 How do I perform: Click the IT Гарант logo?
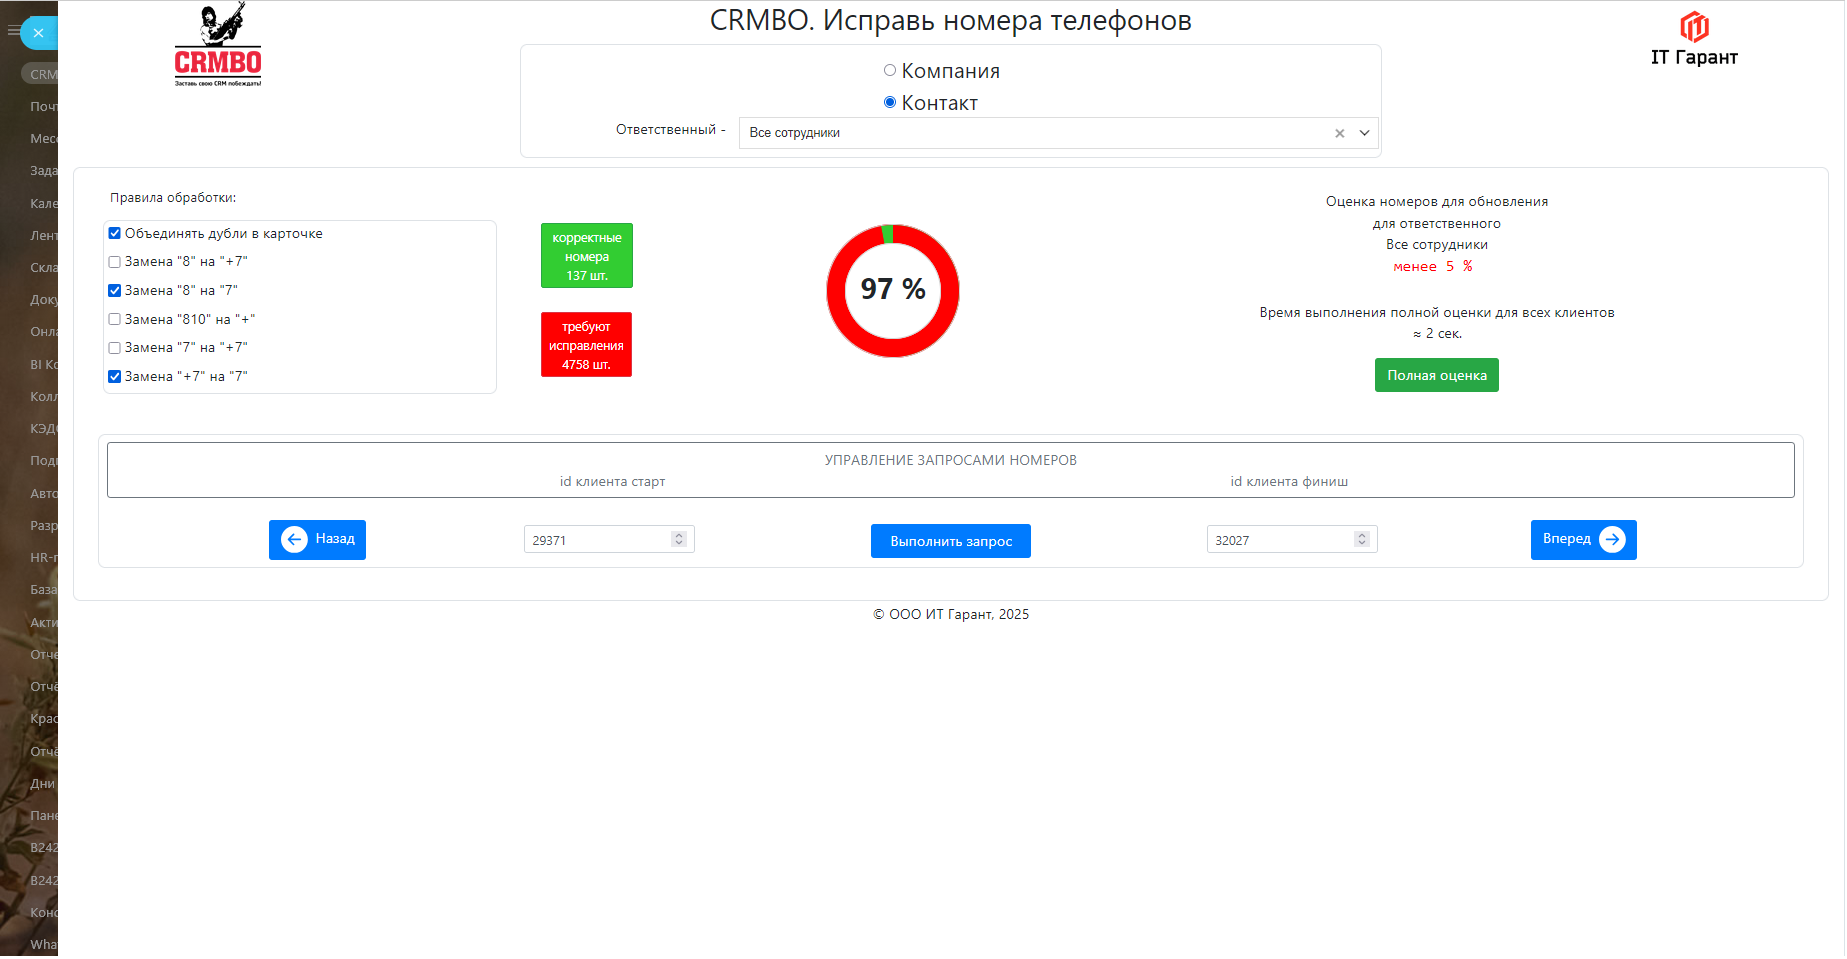click(1693, 40)
